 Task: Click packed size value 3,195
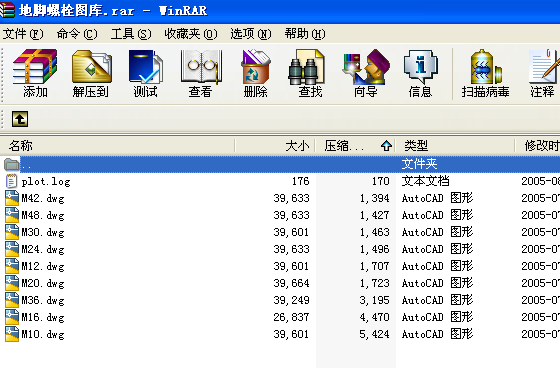coord(374,300)
